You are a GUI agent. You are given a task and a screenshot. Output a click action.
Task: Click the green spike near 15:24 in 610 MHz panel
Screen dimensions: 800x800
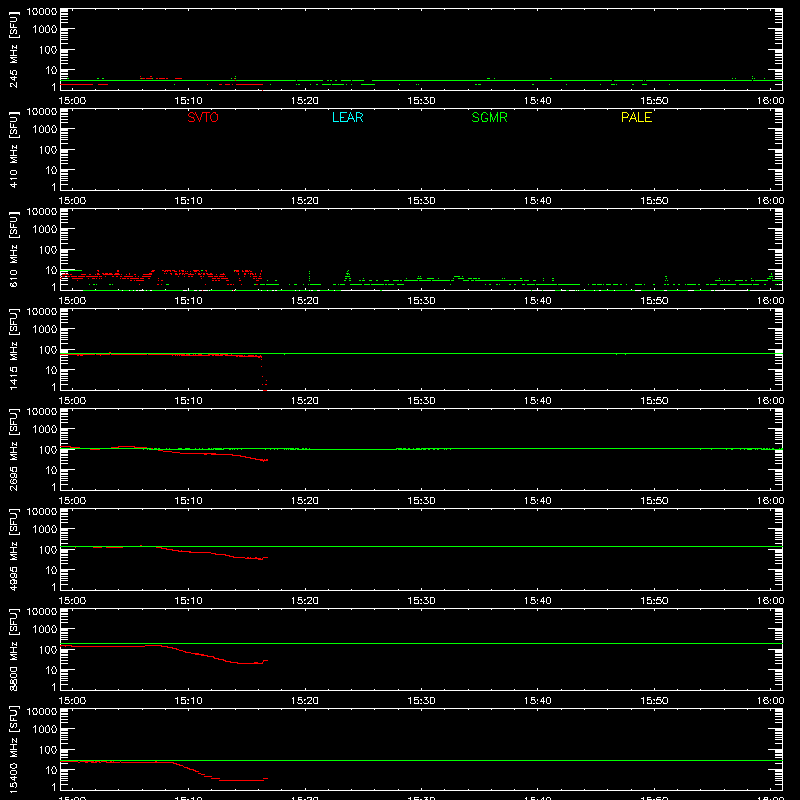347,276
